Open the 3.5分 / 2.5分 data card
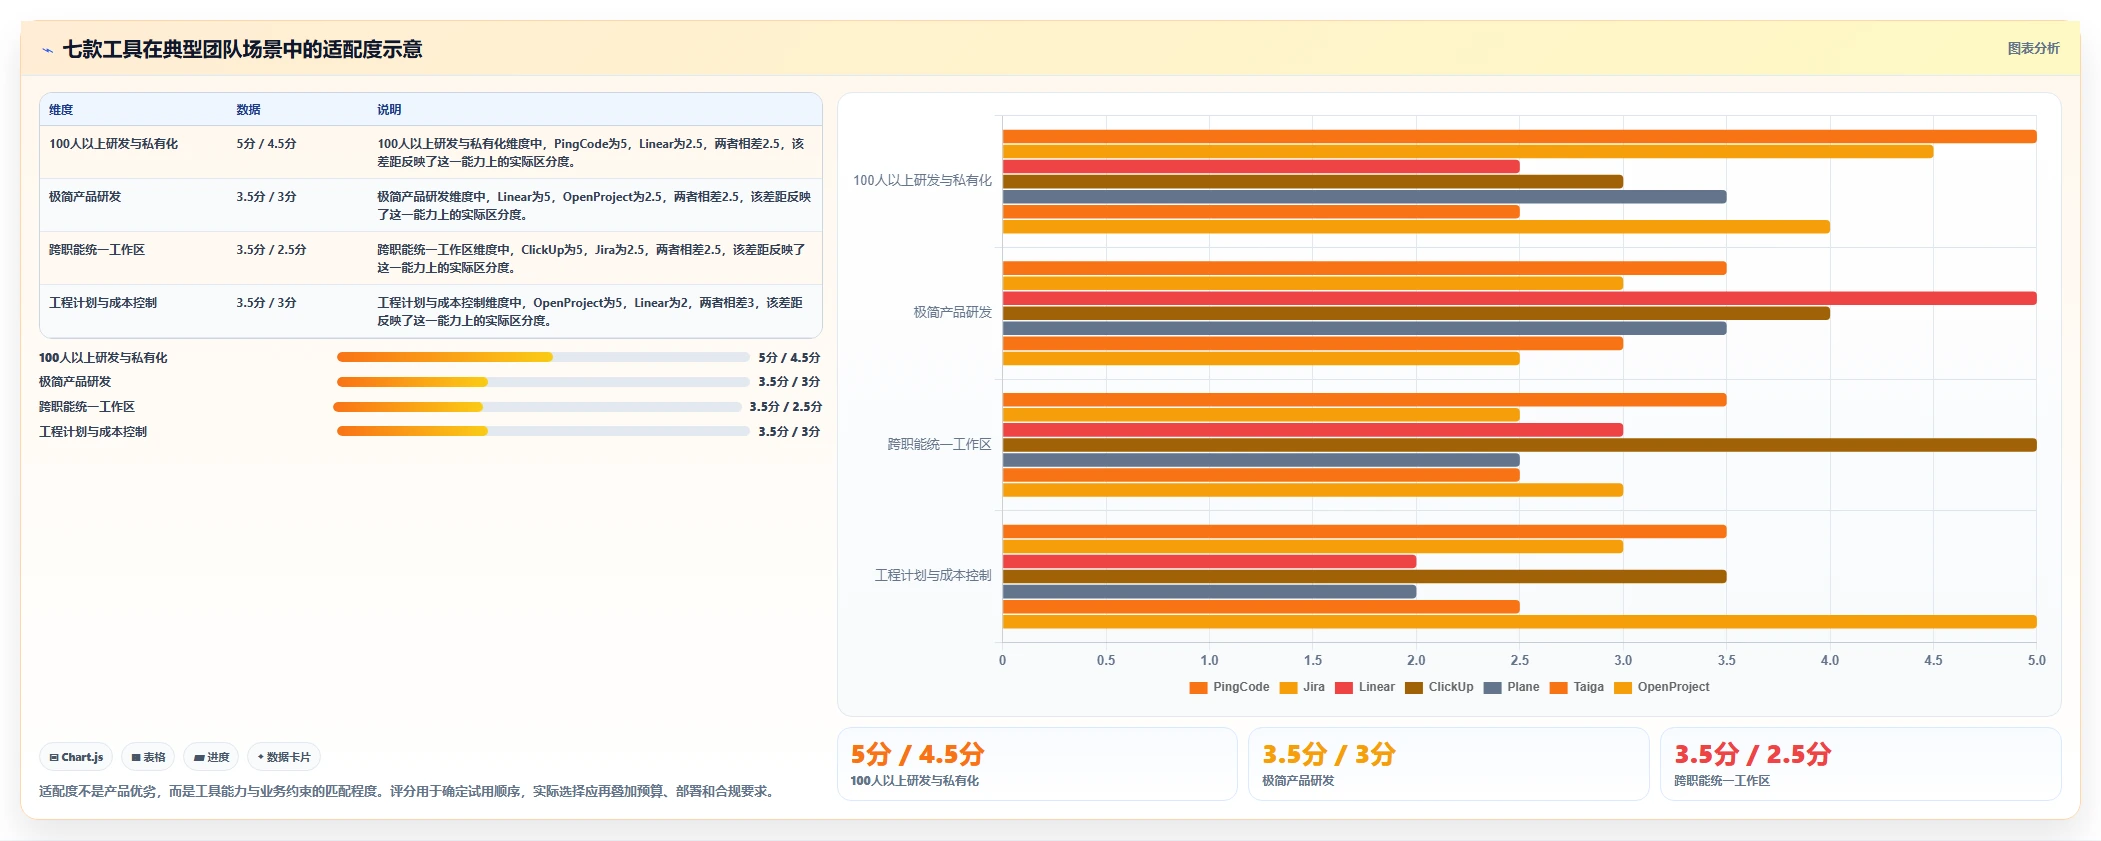 1860,764
